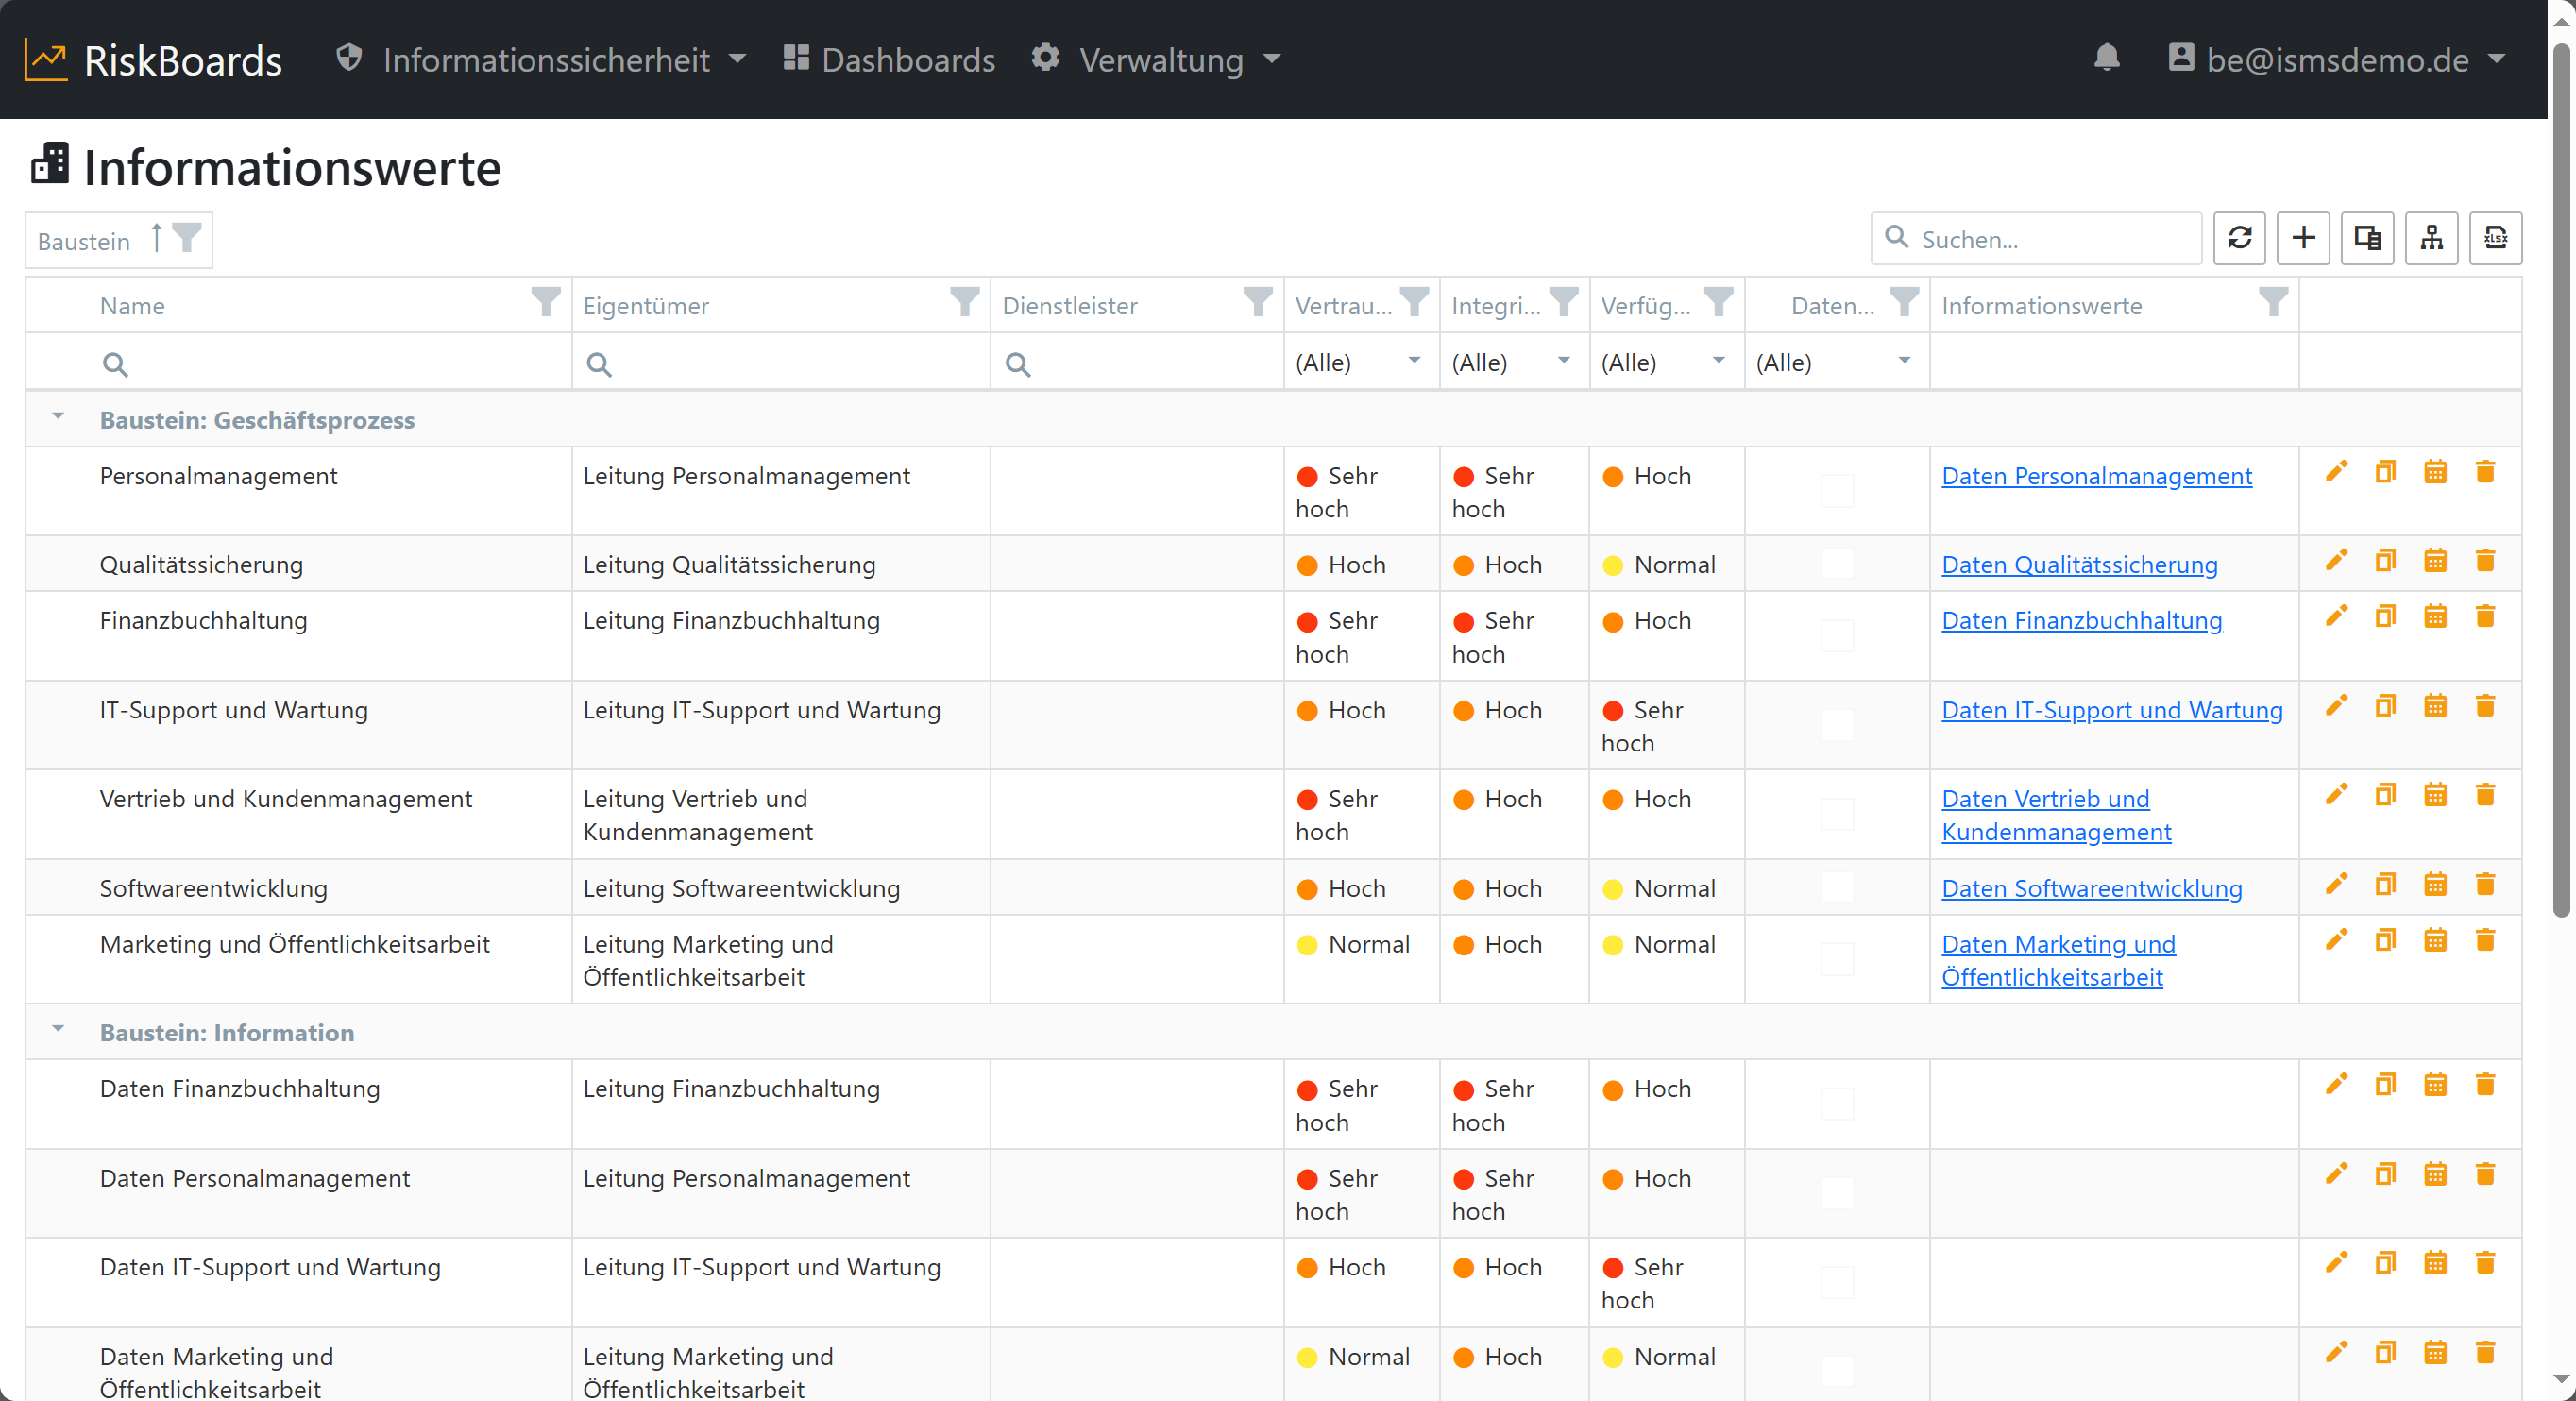
Task: Open calendar icon for Finanzbuchhaltung row
Action: click(x=2435, y=617)
